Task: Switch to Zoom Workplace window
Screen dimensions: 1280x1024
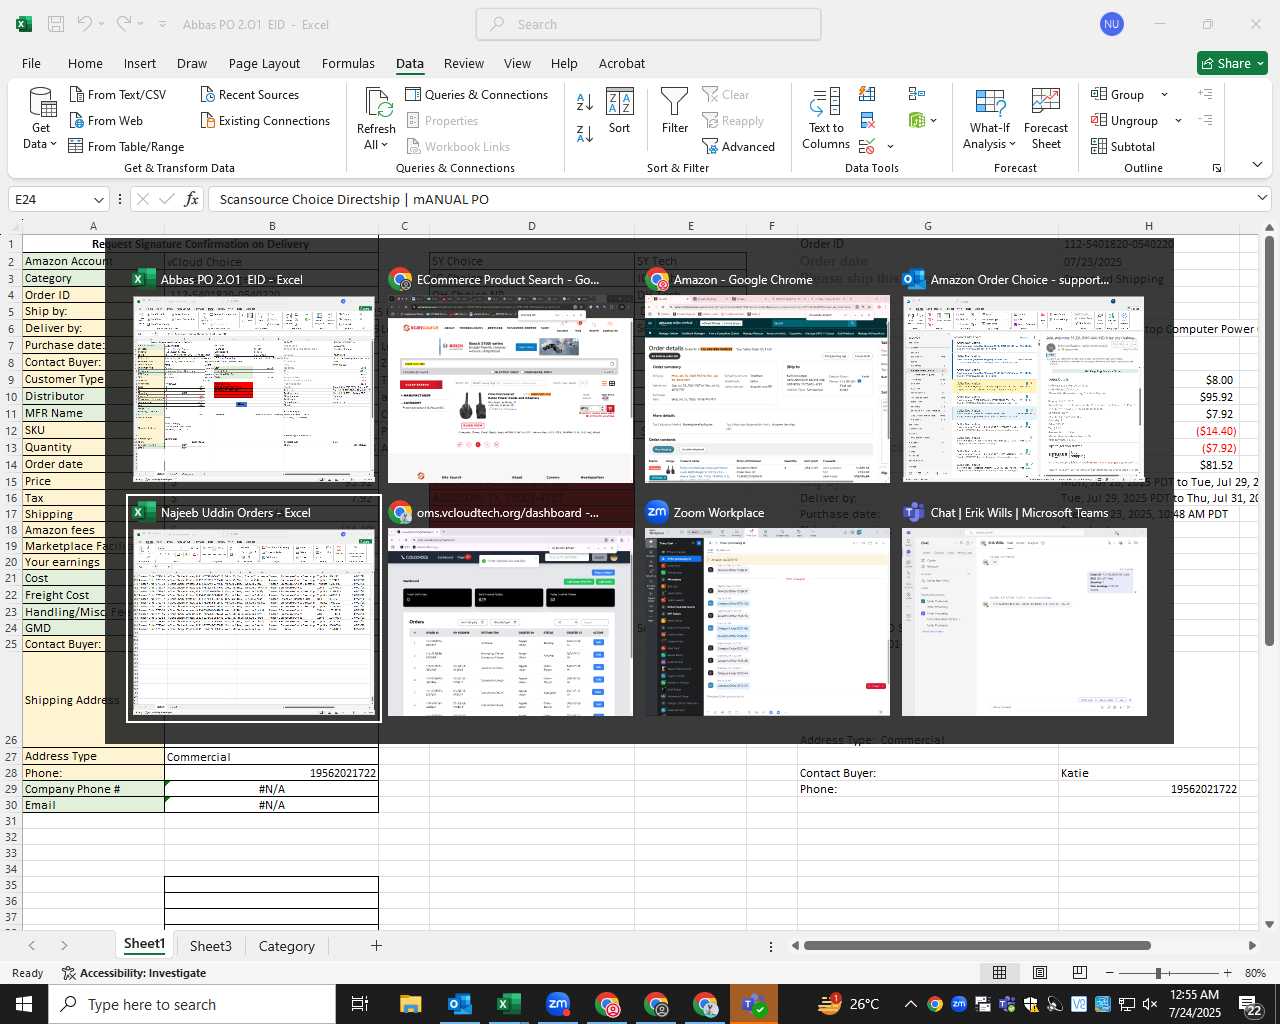Action: (x=767, y=608)
